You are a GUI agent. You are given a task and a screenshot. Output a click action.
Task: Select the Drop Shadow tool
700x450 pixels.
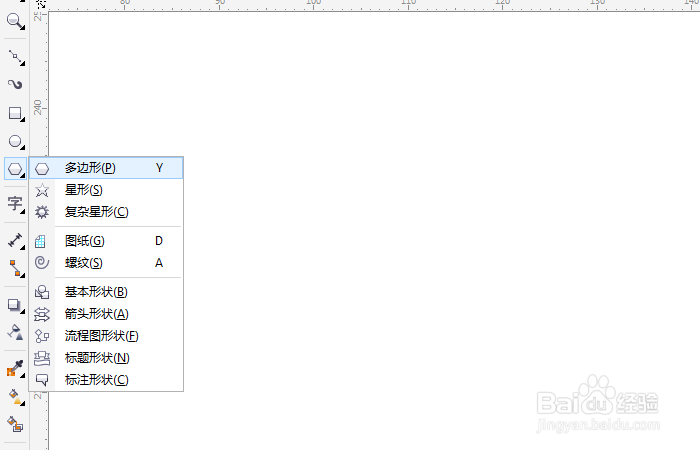coord(15,305)
